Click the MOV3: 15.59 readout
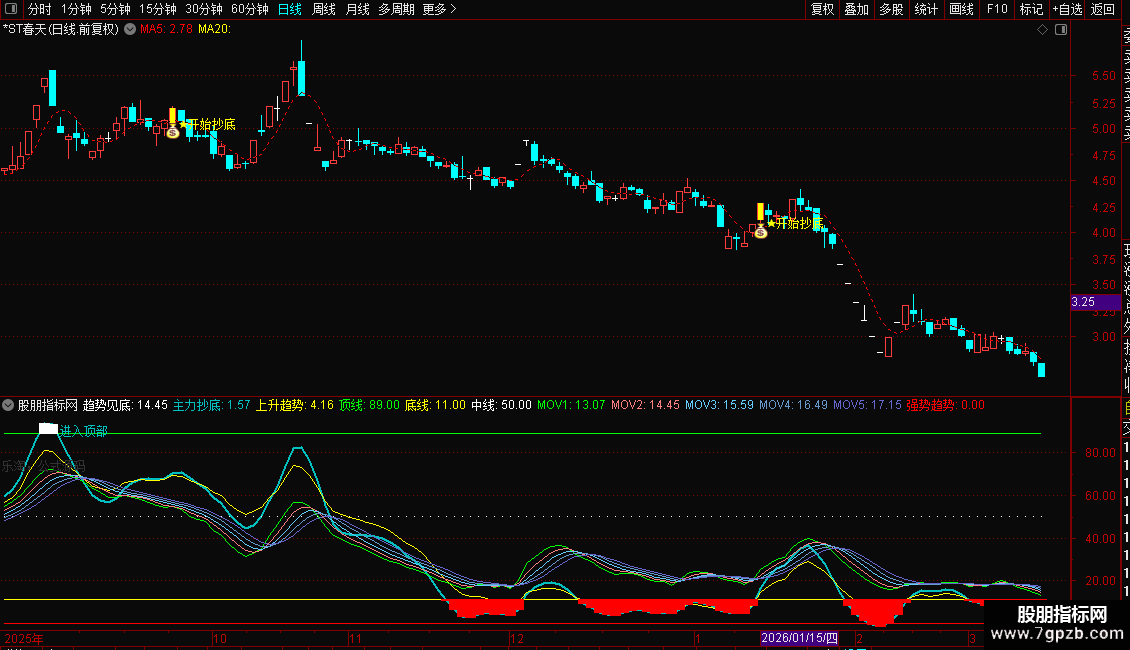The height and width of the screenshot is (650, 1130). tap(719, 405)
